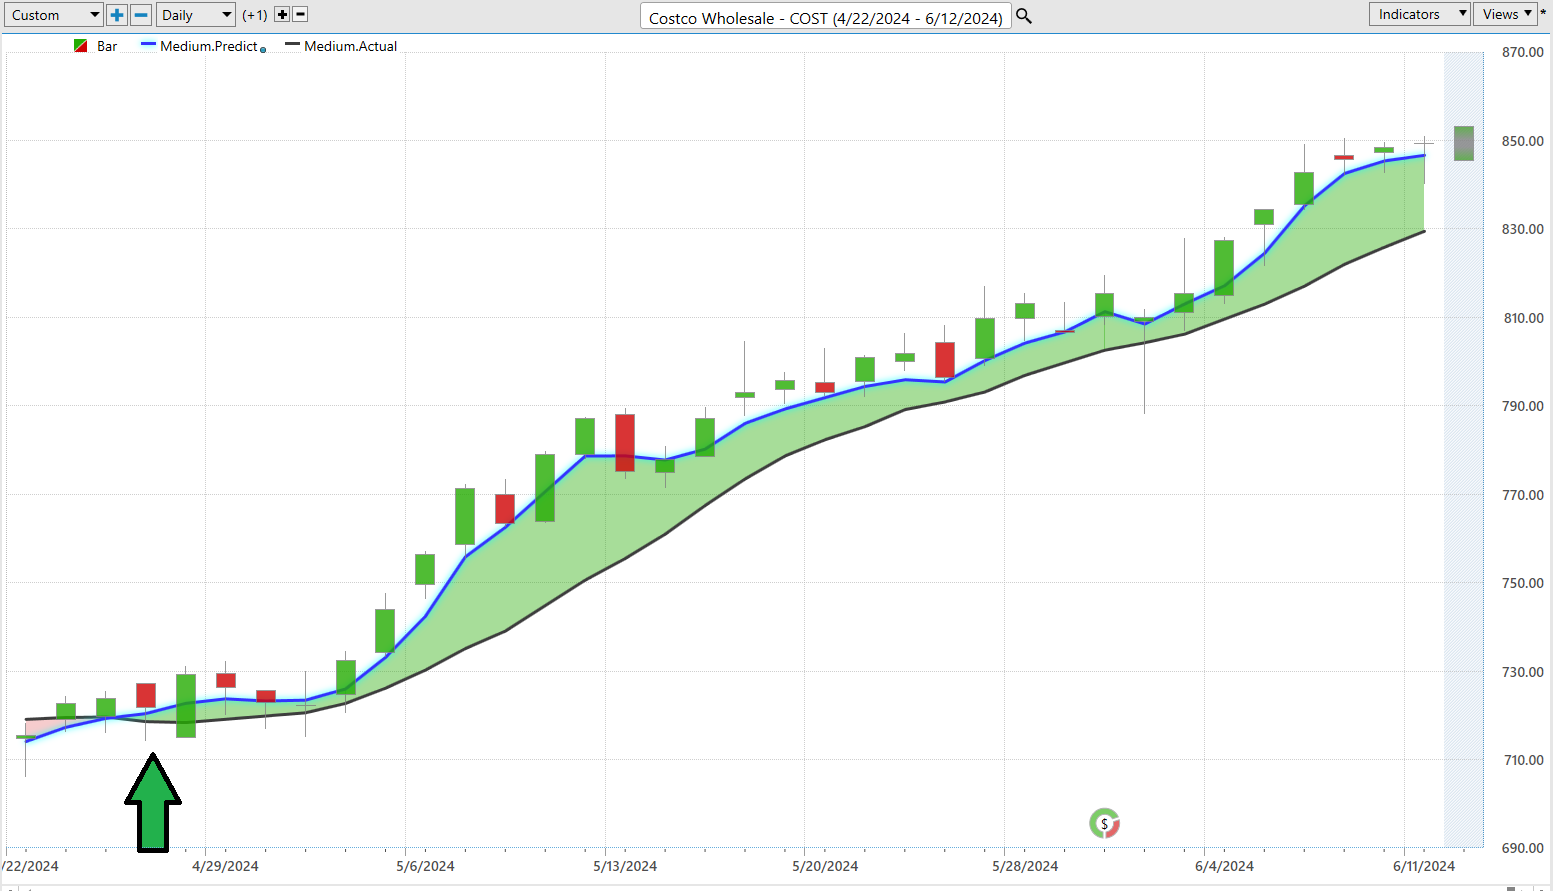The width and height of the screenshot is (1553, 891).
Task: Click the 810.00 price axis label
Action: pos(1522,318)
